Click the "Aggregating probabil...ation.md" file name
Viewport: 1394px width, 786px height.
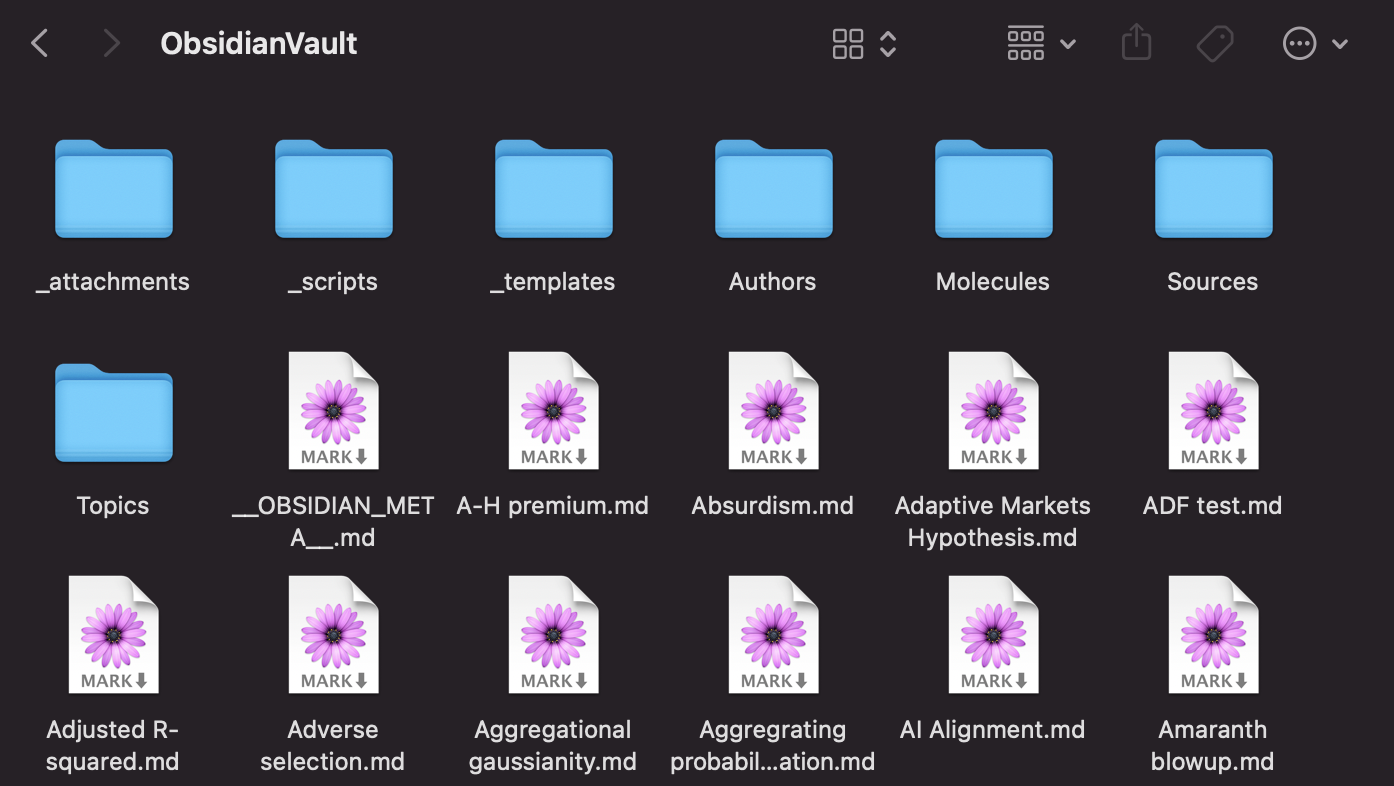click(x=773, y=745)
